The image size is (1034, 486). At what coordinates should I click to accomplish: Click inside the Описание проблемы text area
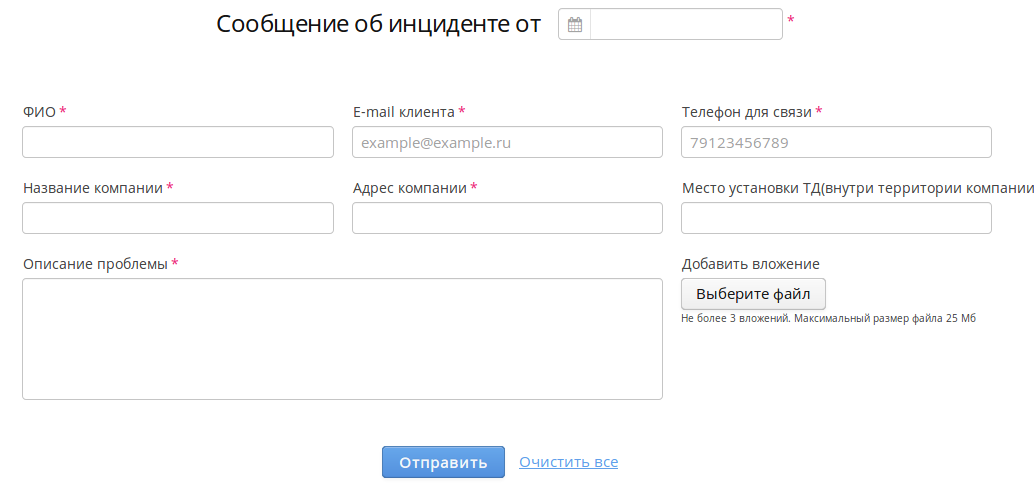342,339
